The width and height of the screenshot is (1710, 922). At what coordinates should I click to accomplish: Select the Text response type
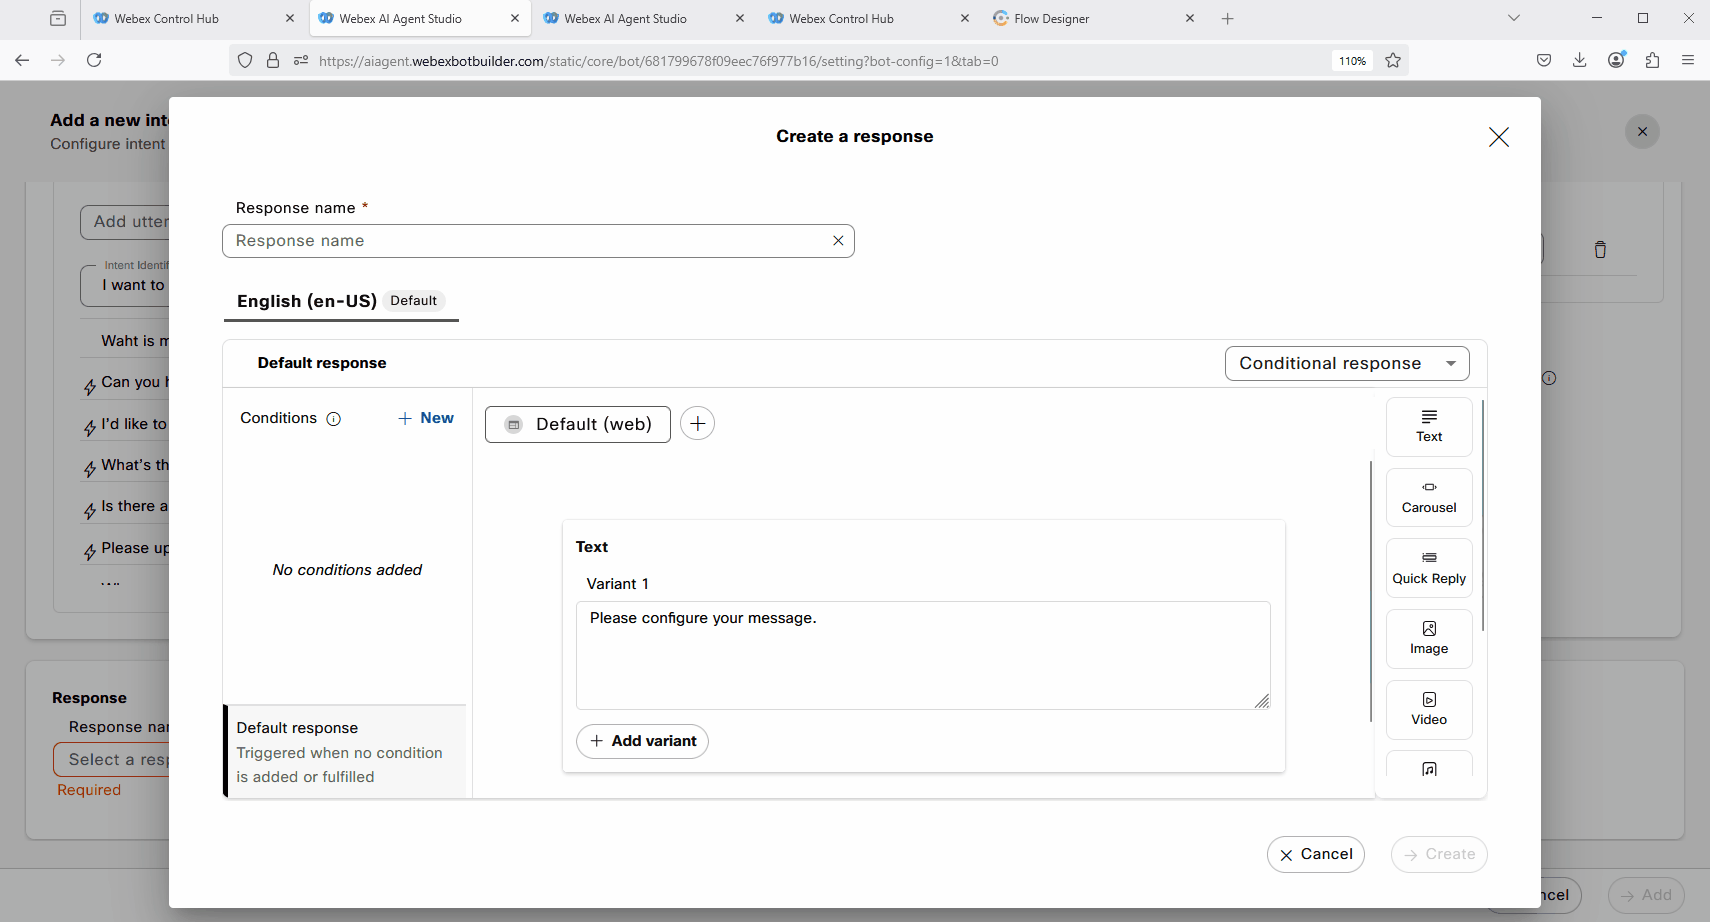click(1428, 426)
